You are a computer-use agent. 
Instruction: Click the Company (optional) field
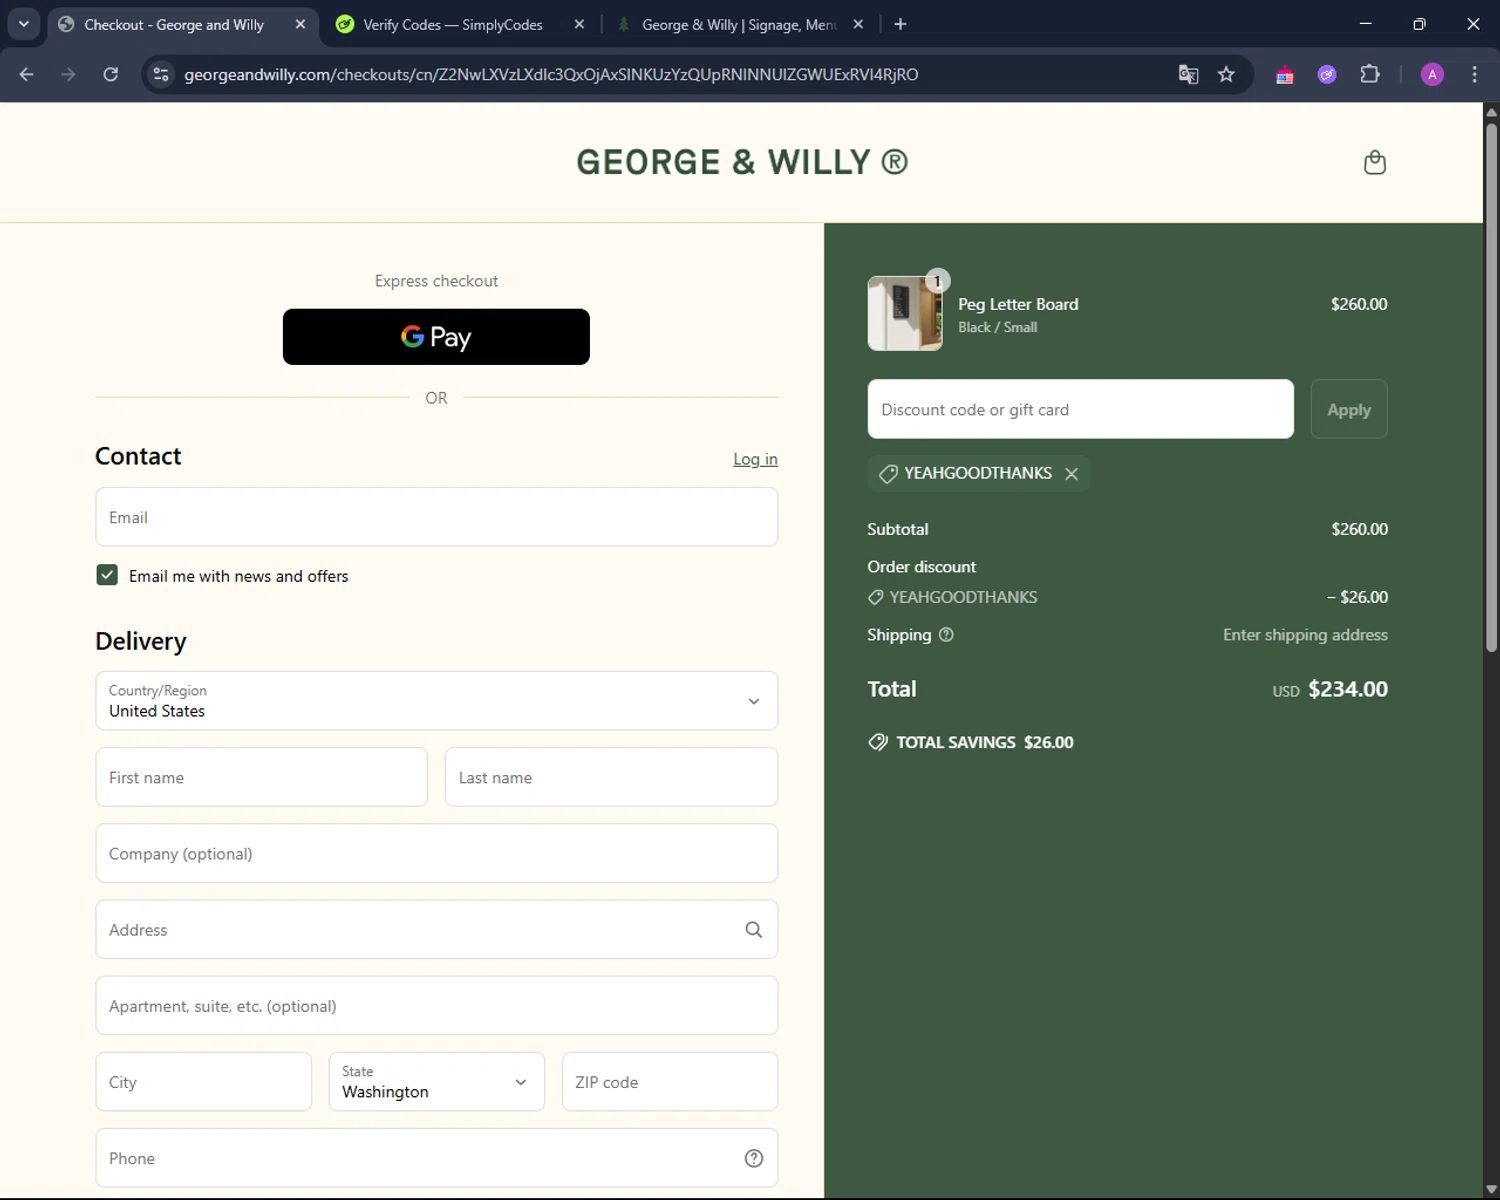click(x=436, y=853)
